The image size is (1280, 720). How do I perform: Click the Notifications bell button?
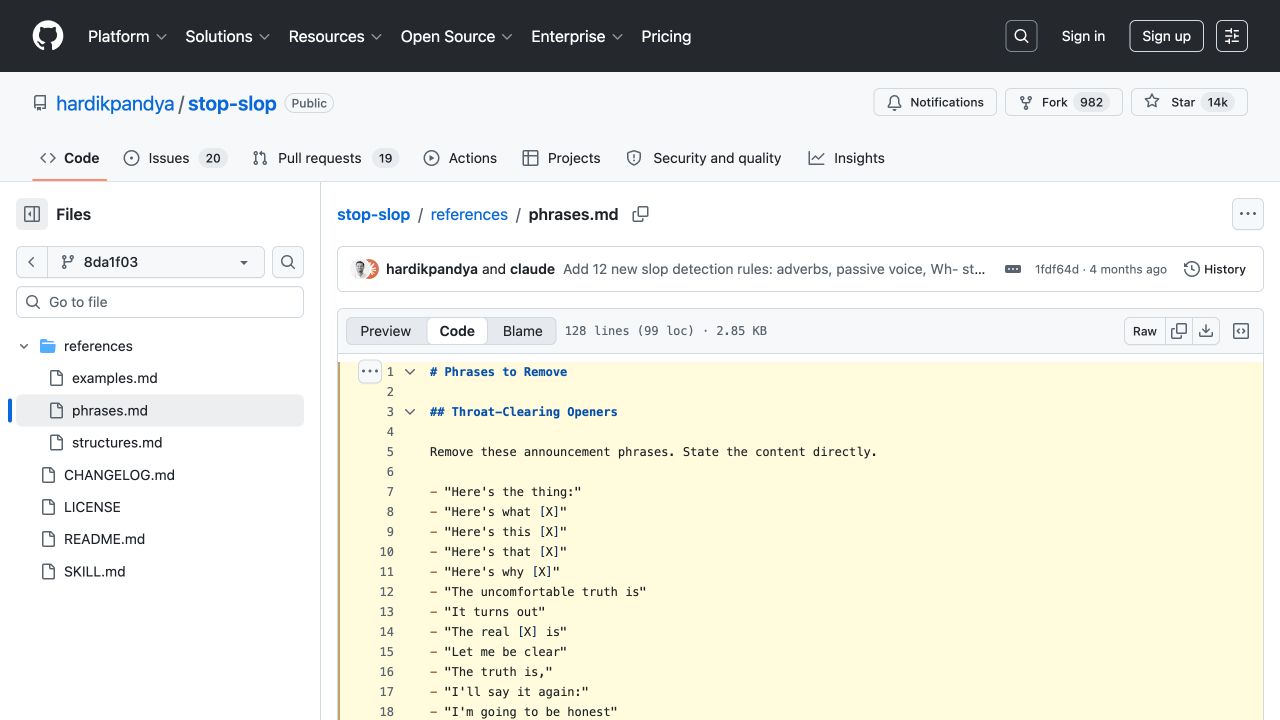click(935, 102)
